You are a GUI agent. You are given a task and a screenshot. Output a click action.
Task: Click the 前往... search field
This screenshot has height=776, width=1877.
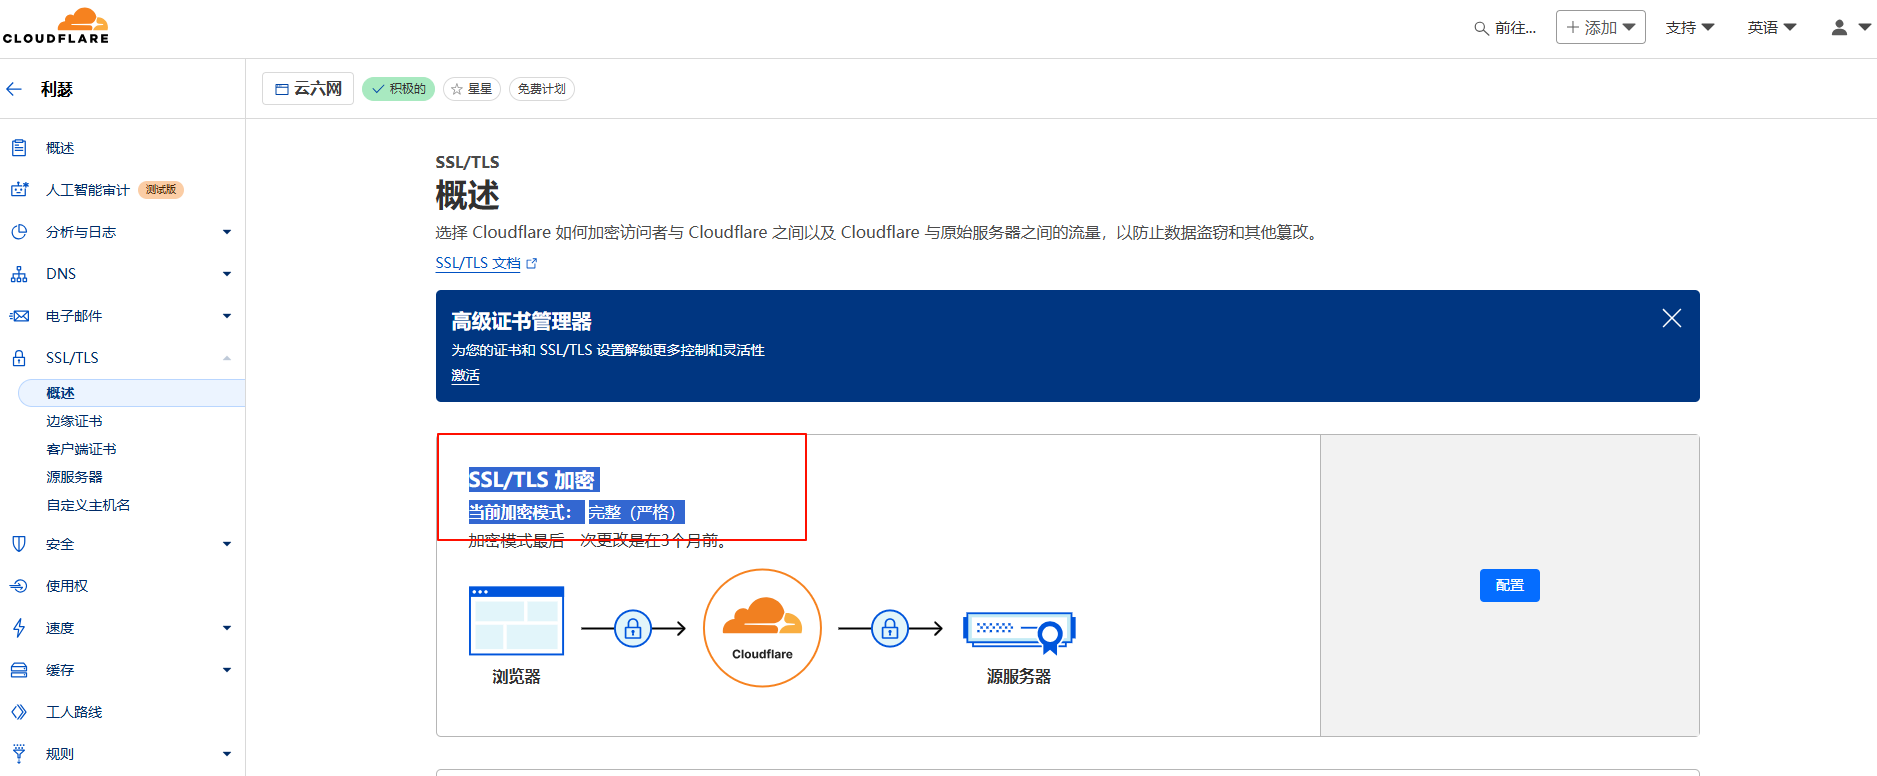[x=1506, y=28]
